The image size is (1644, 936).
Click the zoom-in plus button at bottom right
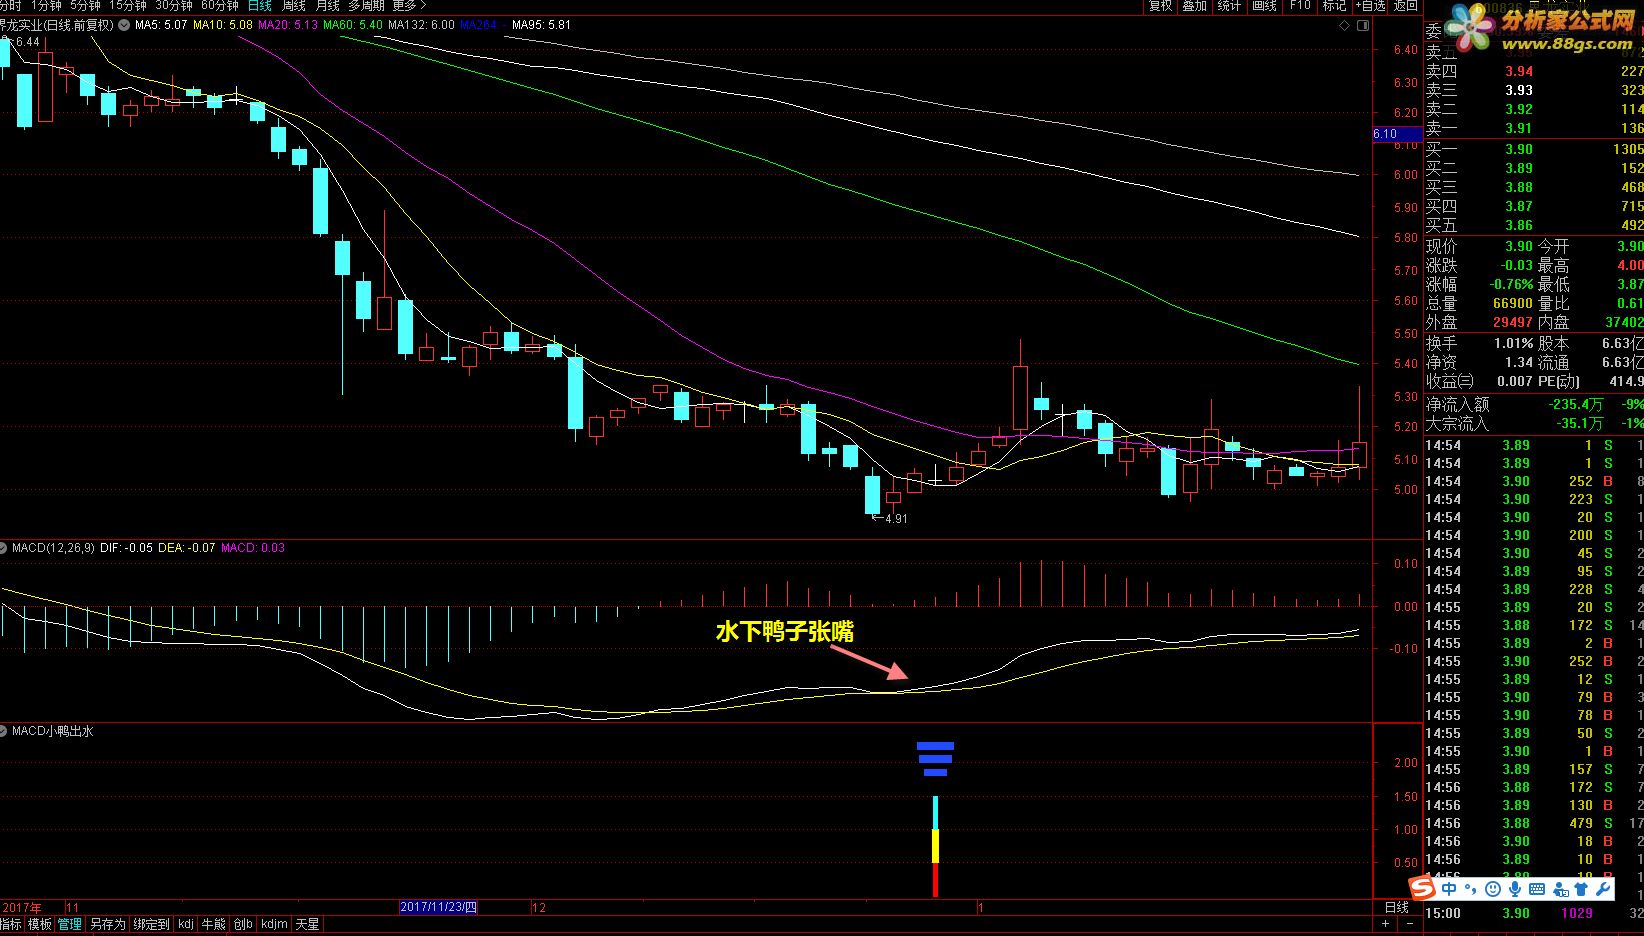tap(1386, 924)
